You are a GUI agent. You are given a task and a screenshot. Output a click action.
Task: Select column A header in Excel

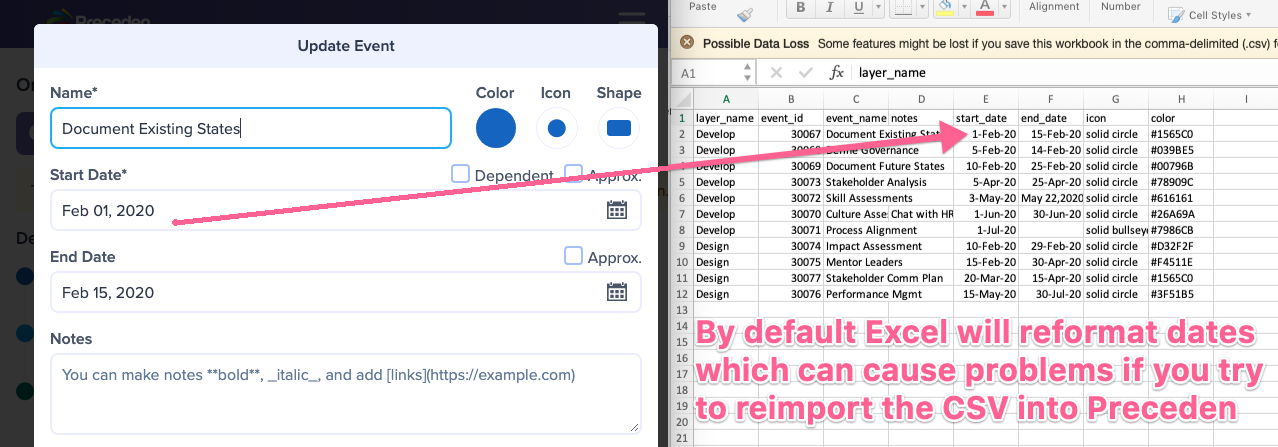[x=726, y=99]
